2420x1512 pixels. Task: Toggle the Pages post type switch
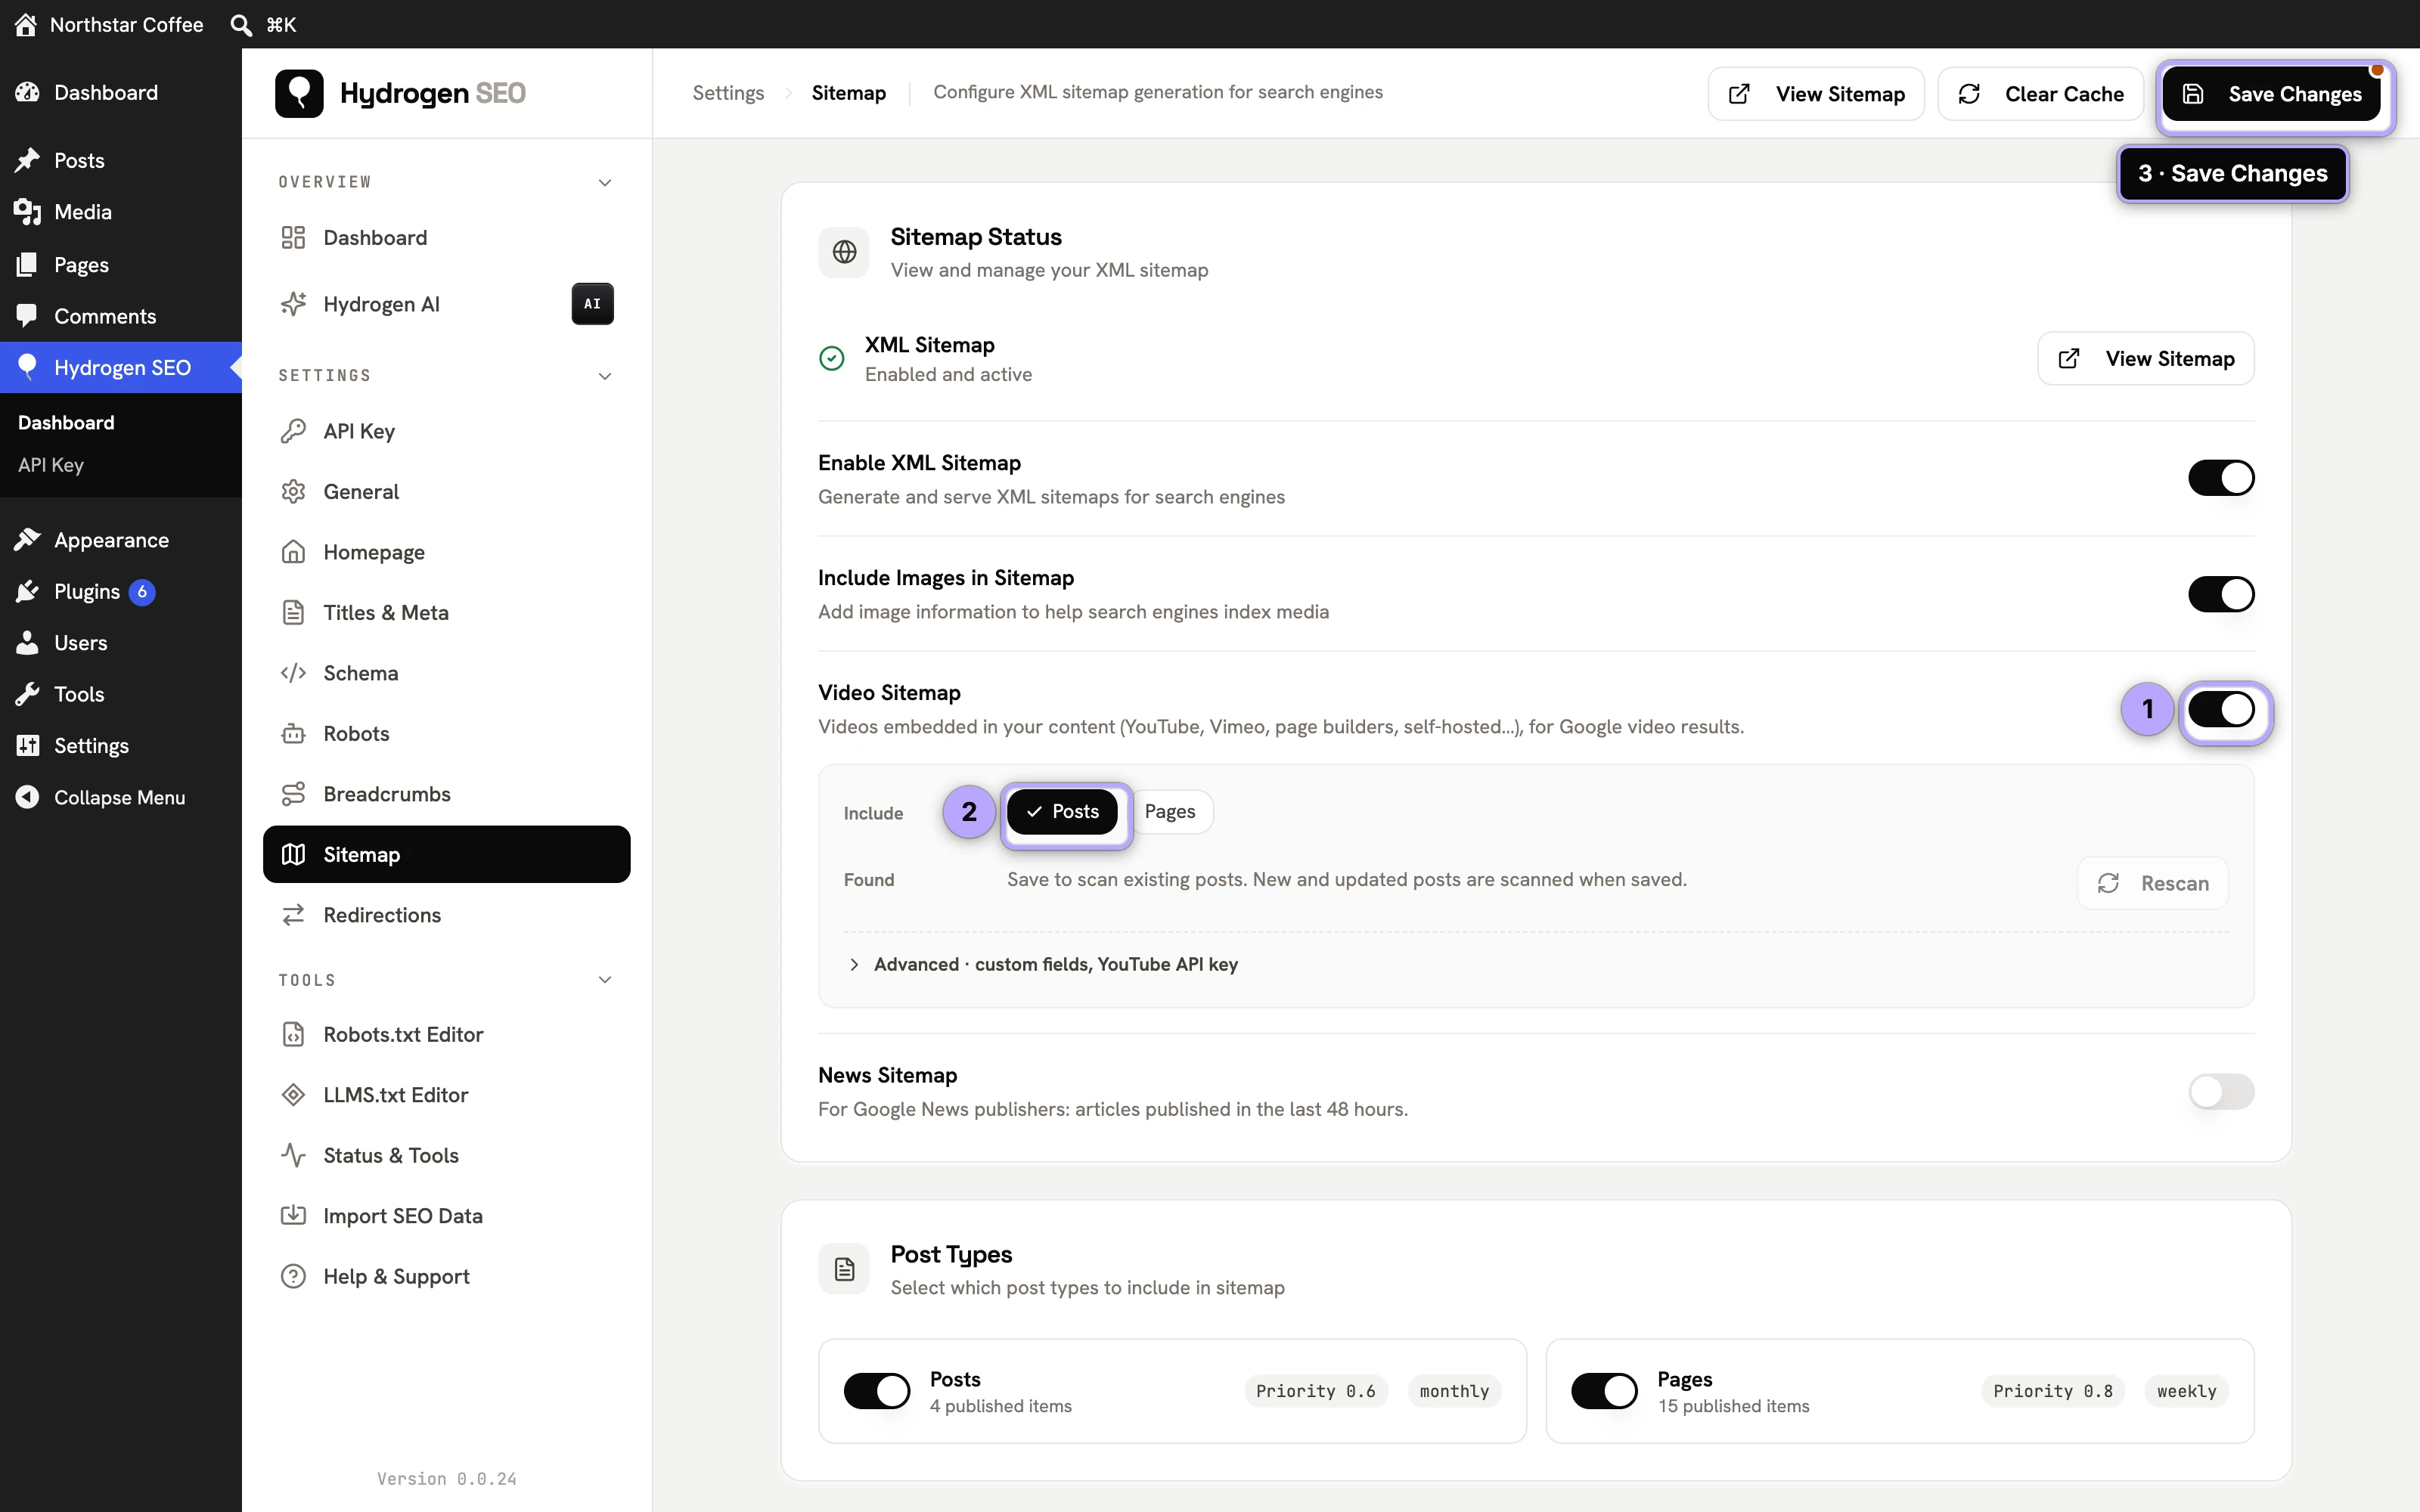tap(1604, 1390)
